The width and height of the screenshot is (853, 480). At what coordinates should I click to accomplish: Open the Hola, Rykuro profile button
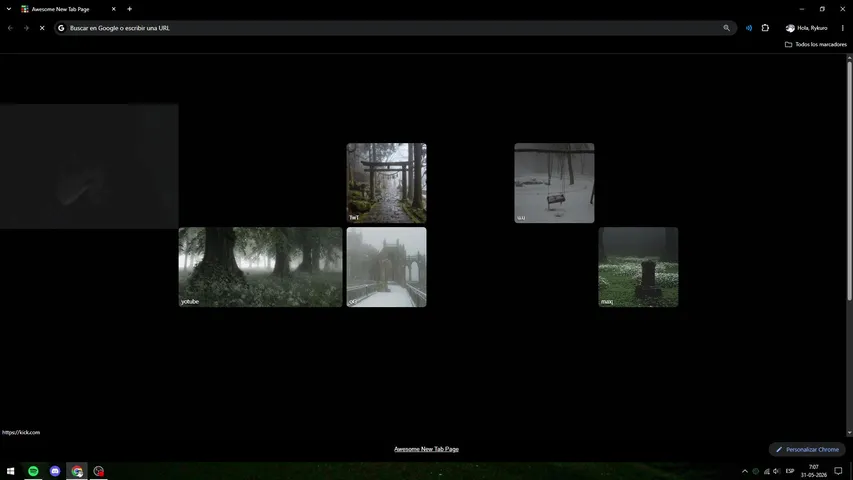806,28
